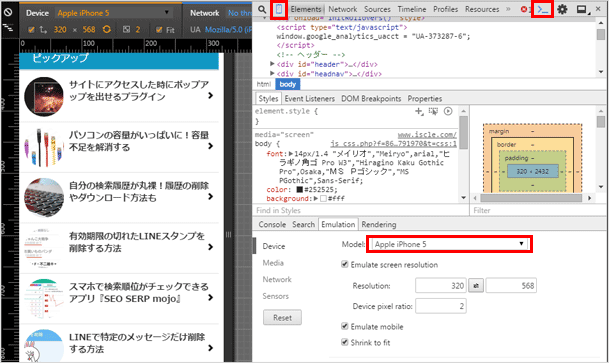Open the DOM Breakpoints tab
The width and height of the screenshot is (609, 363).
click(x=371, y=99)
